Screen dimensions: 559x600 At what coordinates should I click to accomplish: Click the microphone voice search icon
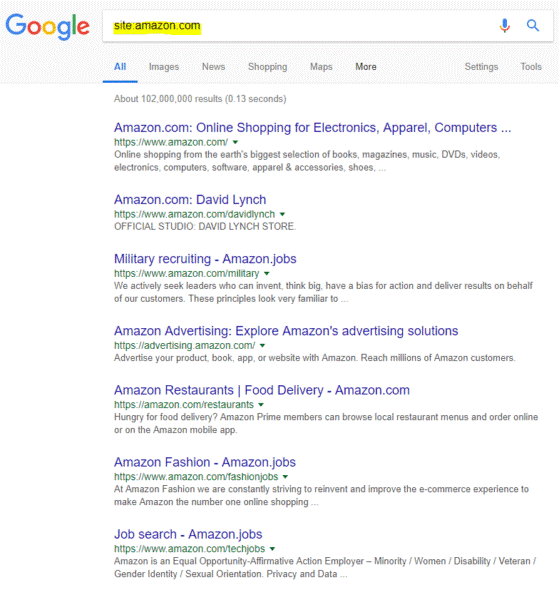(505, 26)
